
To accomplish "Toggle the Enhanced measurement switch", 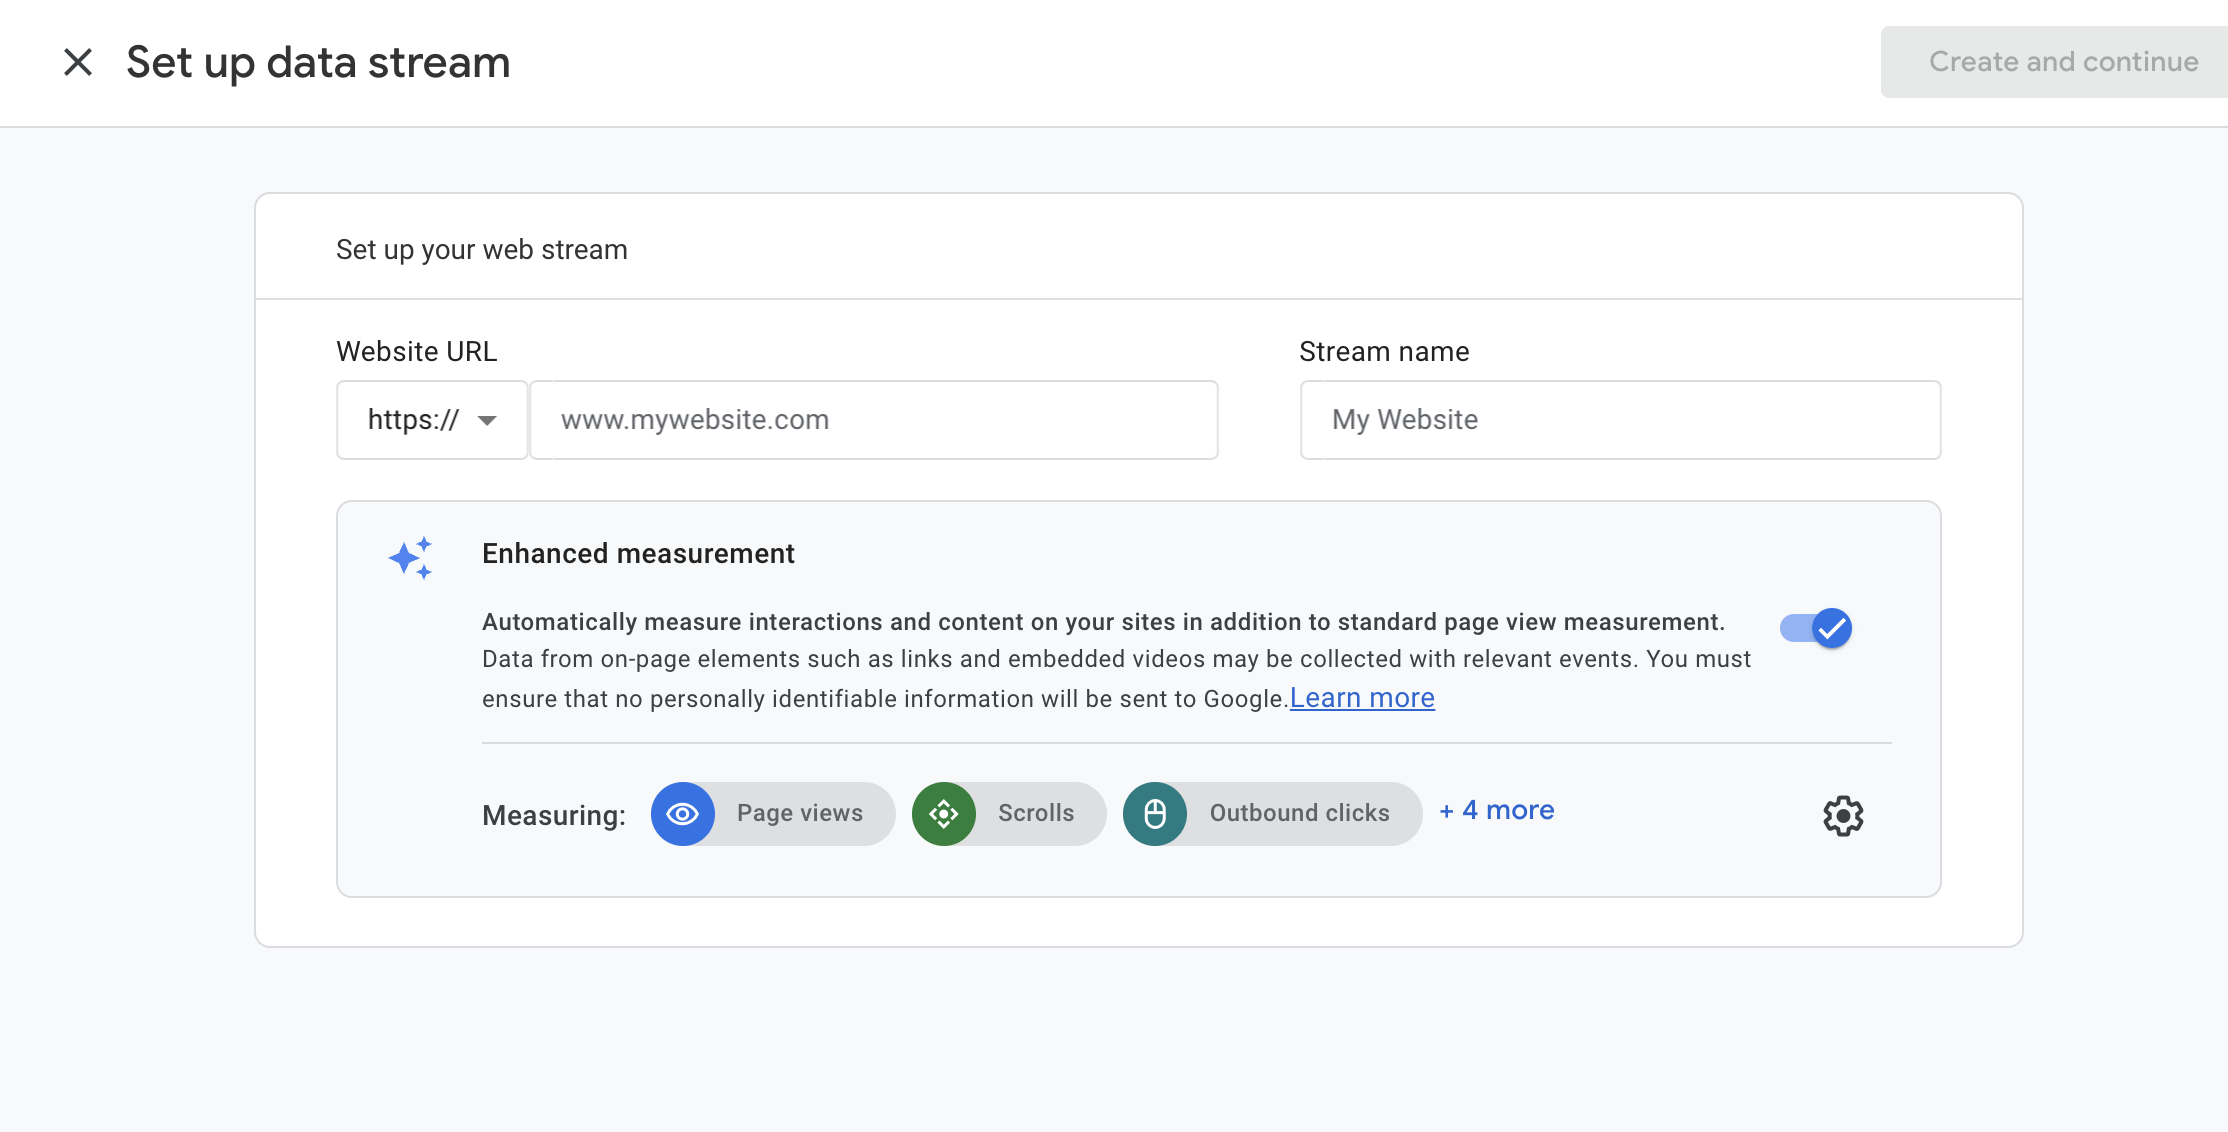I will tap(1816, 628).
